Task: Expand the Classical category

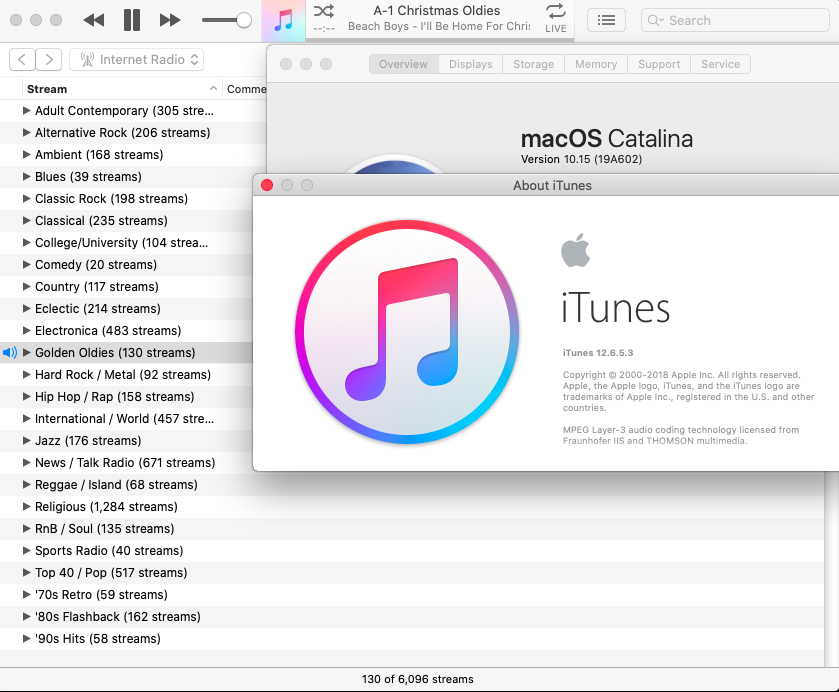Action: 26,220
